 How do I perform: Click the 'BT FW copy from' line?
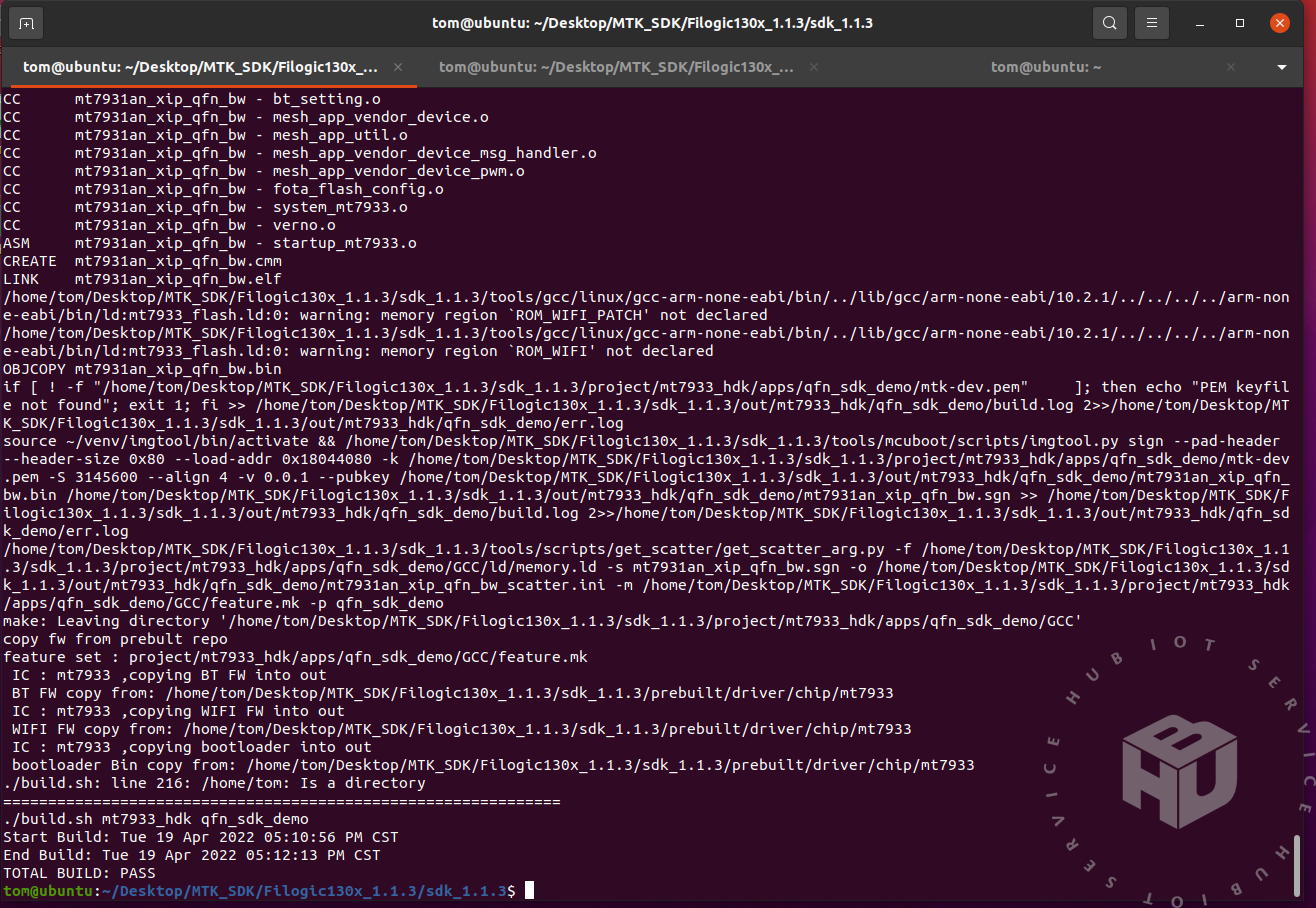pos(452,693)
